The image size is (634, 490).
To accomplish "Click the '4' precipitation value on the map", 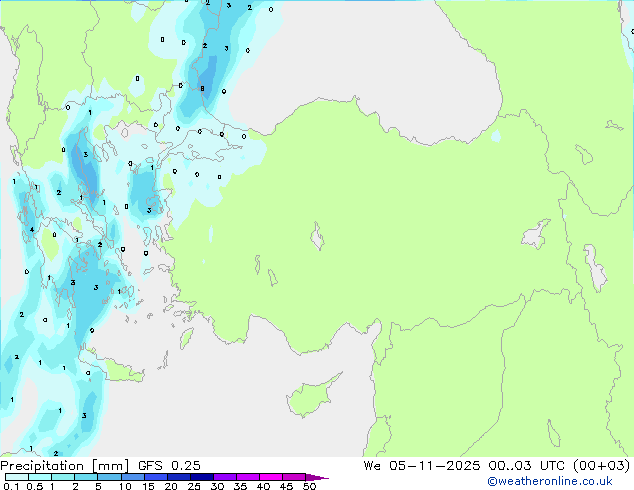I will point(32,230).
